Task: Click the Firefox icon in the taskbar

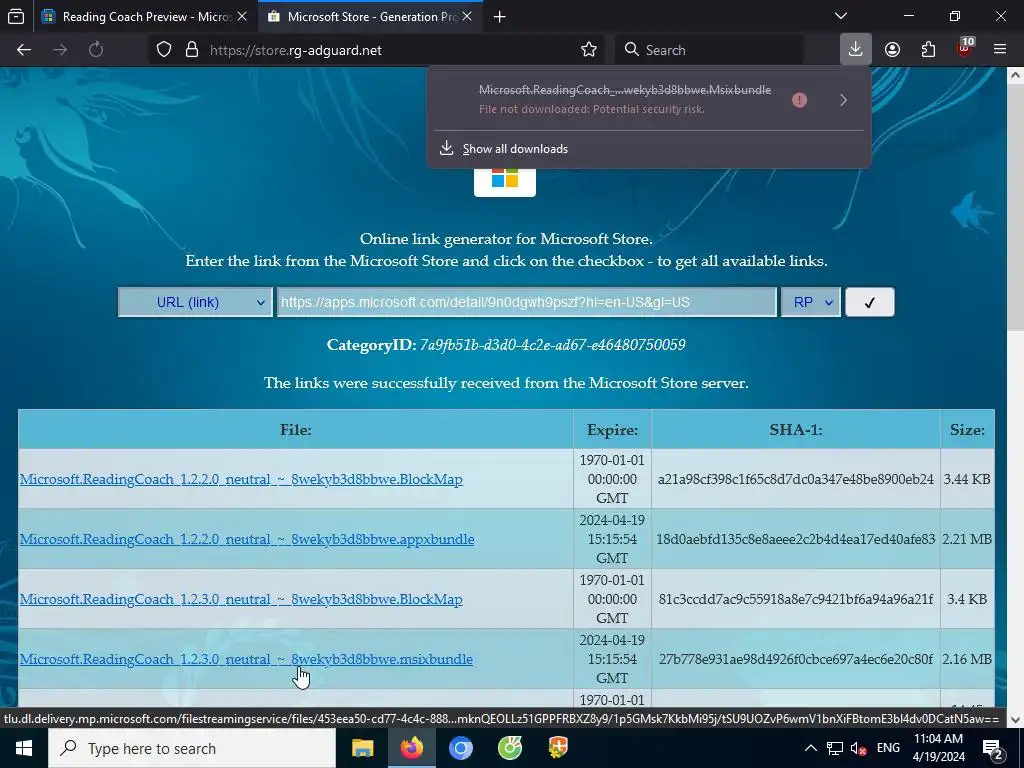Action: pos(411,748)
